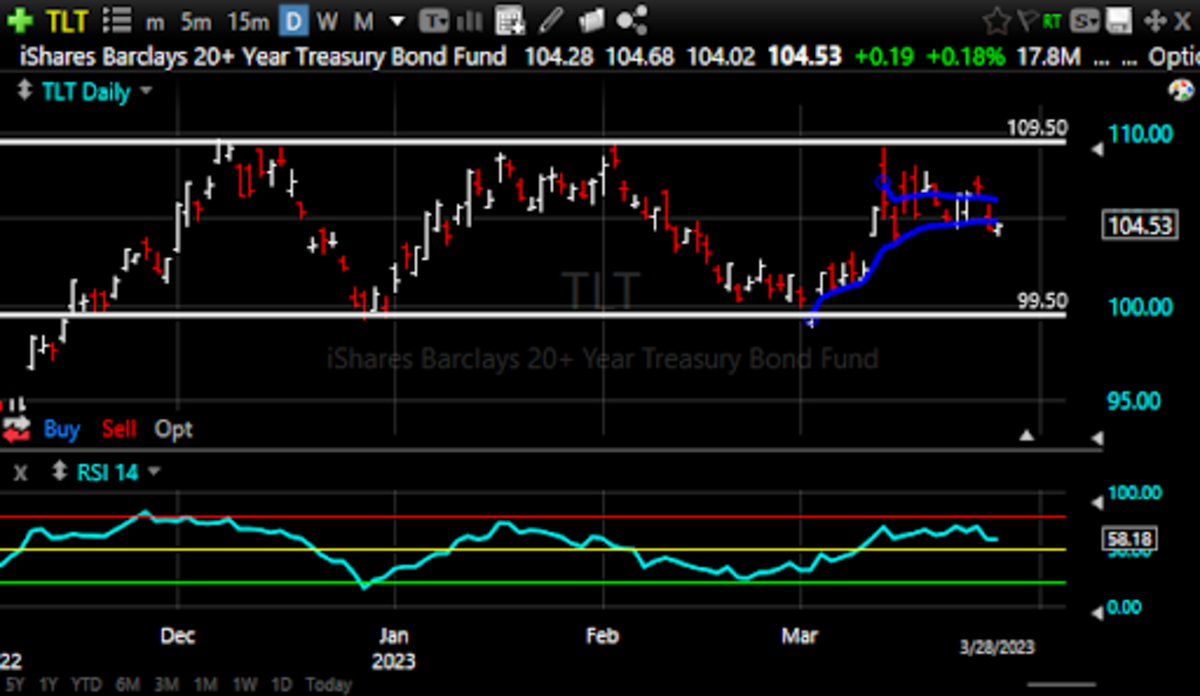Click the red Sell button
Screen dimensions: 1200x696
[x=119, y=429]
